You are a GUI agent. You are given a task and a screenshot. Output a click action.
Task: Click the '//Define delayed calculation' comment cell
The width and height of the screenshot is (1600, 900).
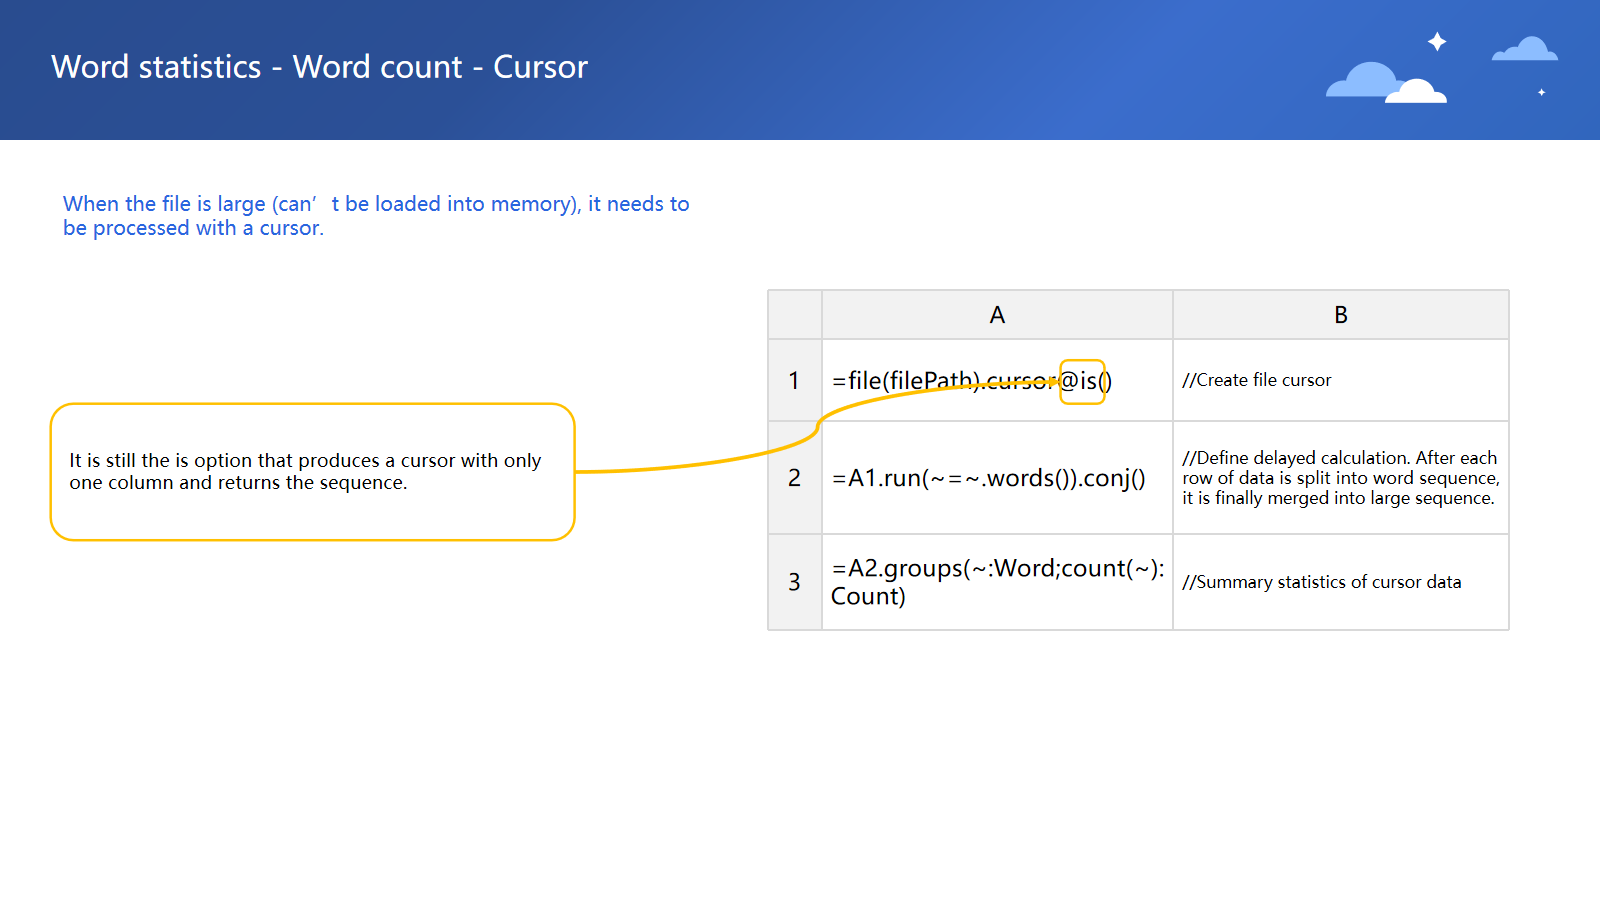point(1340,478)
